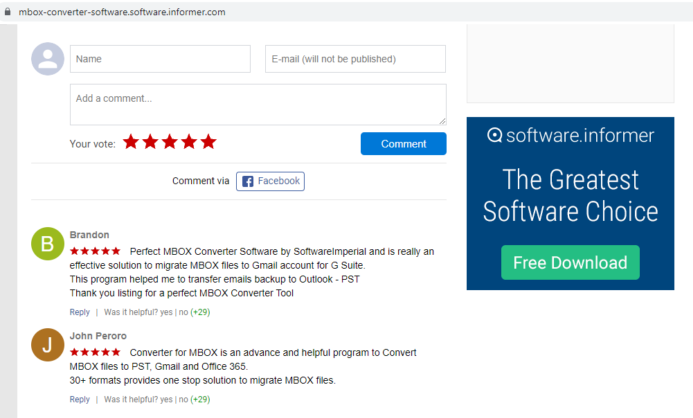Click the E-mail input field
Viewport: 693px width, 418px height.
[x=355, y=59]
